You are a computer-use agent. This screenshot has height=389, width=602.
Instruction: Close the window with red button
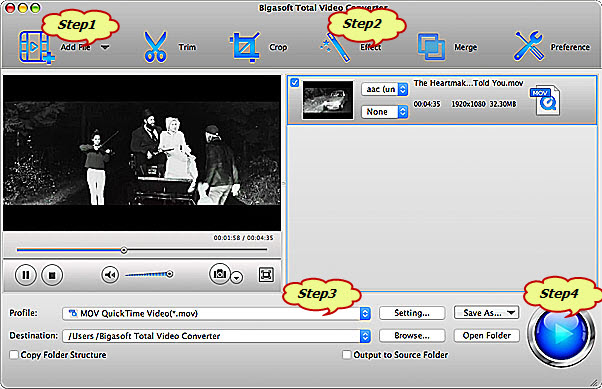10,7
